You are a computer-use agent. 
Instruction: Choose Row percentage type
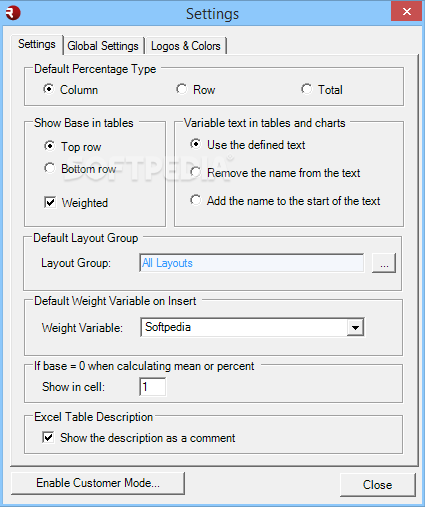click(182, 89)
